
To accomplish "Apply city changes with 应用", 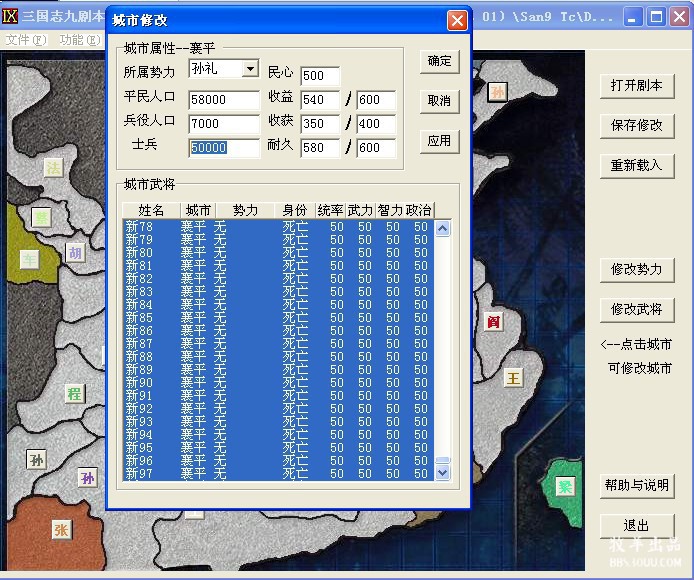I will 440,141.
